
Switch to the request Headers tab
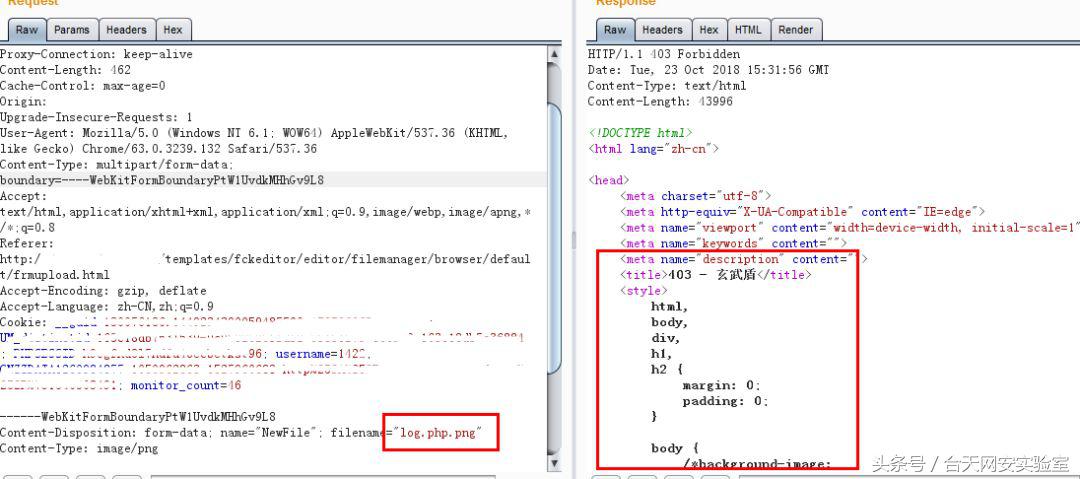pos(126,30)
